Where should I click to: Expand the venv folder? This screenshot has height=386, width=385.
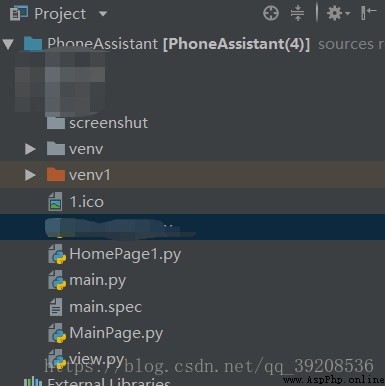[x=30, y=149]
